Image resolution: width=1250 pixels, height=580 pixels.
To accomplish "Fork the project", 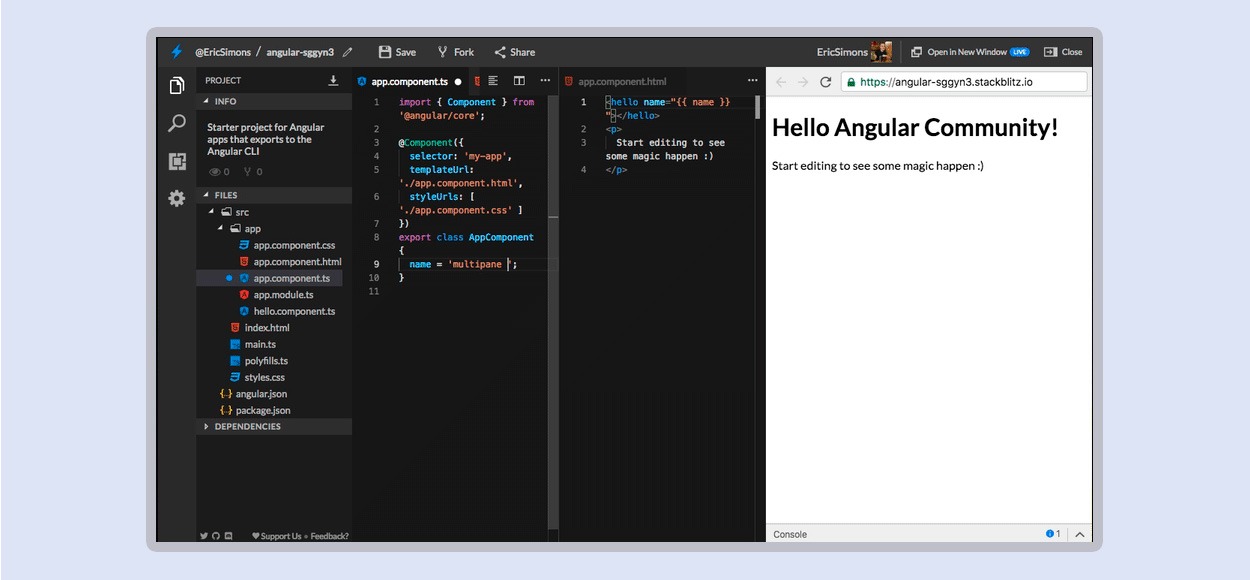I will click(x=456, y=52).
